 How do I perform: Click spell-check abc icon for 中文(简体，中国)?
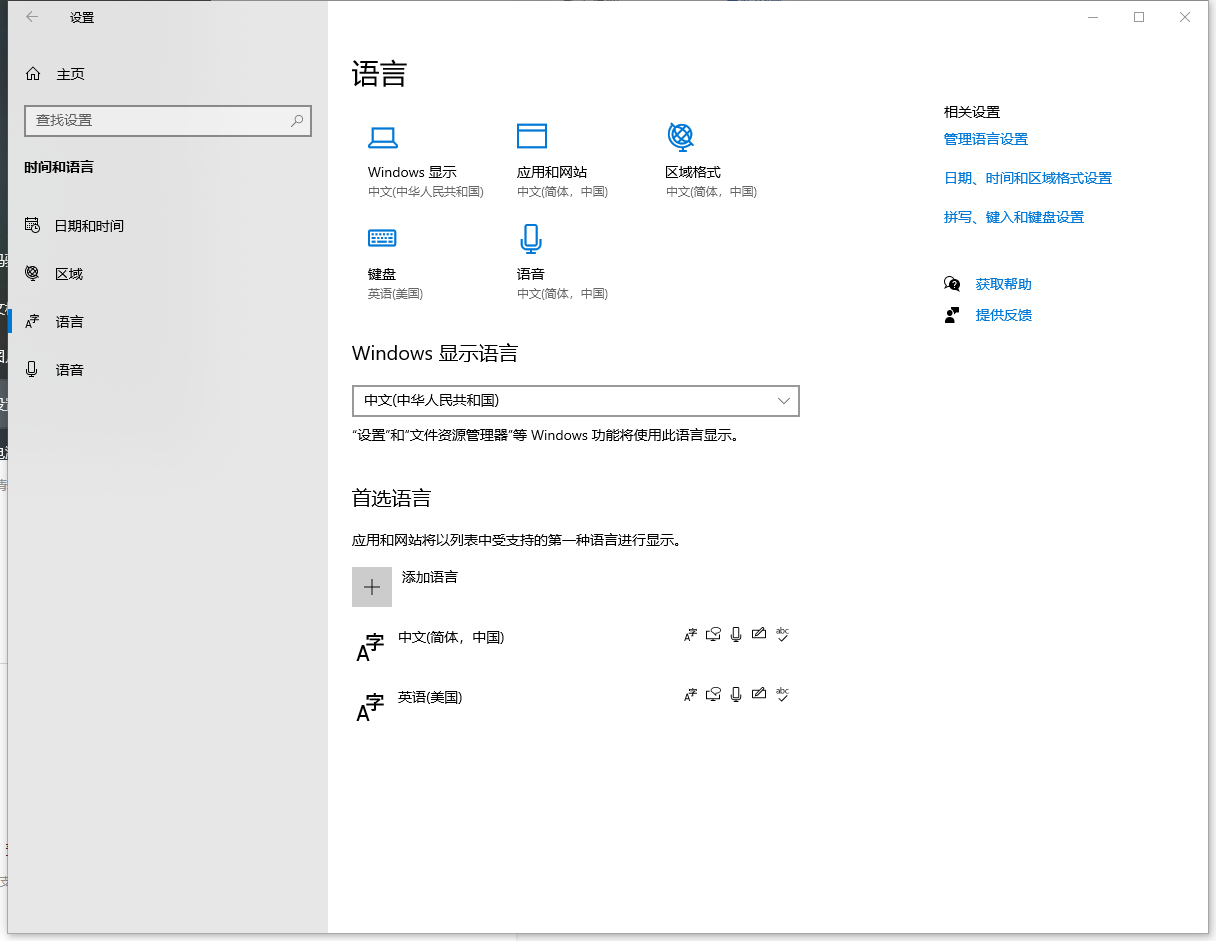pos(783,634)
